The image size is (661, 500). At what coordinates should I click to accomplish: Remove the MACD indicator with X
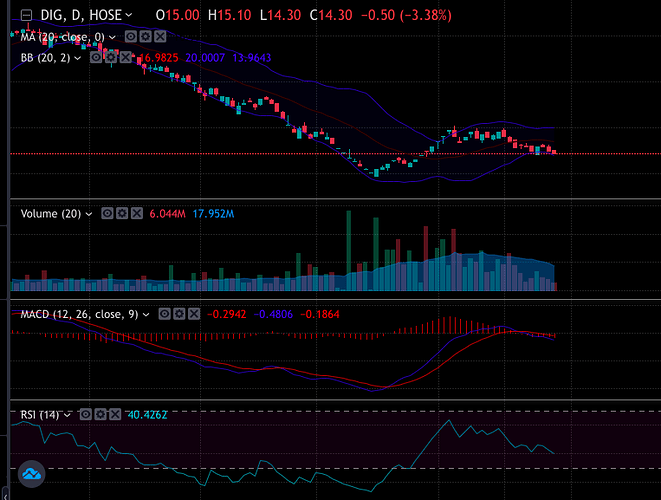tap(194, 315)
